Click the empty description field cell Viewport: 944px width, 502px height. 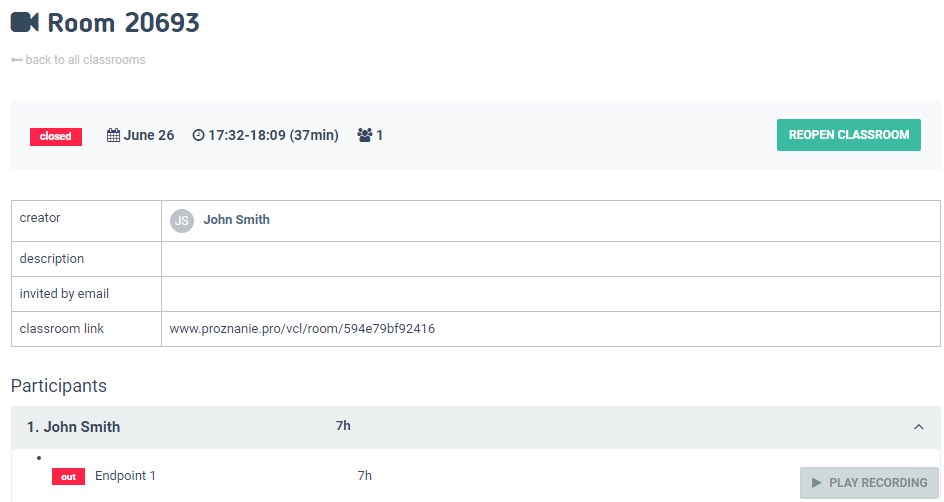(x=550, y=259)
